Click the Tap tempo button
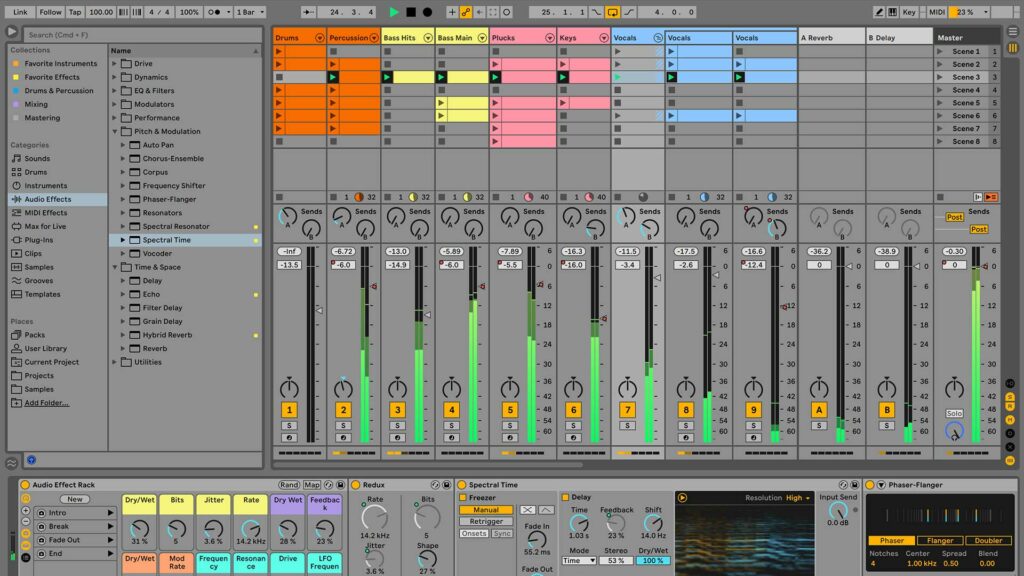Image resolution: width=1024 pixels, height=576 pixels. point(75,12)
